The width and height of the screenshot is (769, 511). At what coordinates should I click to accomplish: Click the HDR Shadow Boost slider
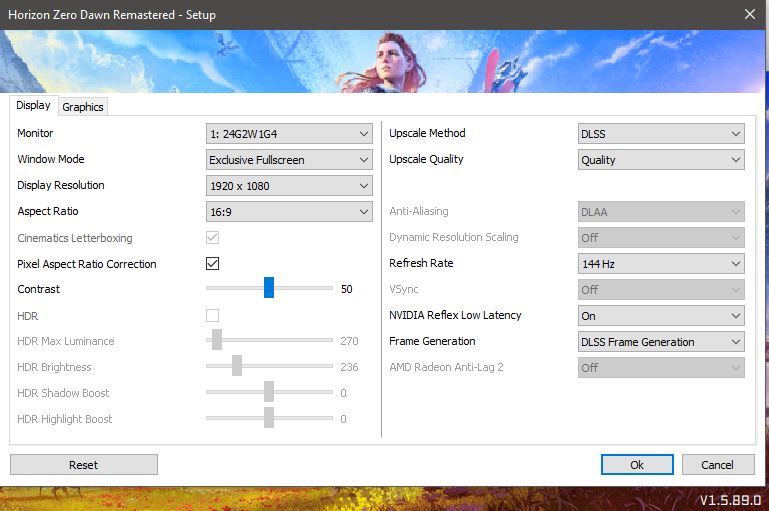click(x=269, y=392)
